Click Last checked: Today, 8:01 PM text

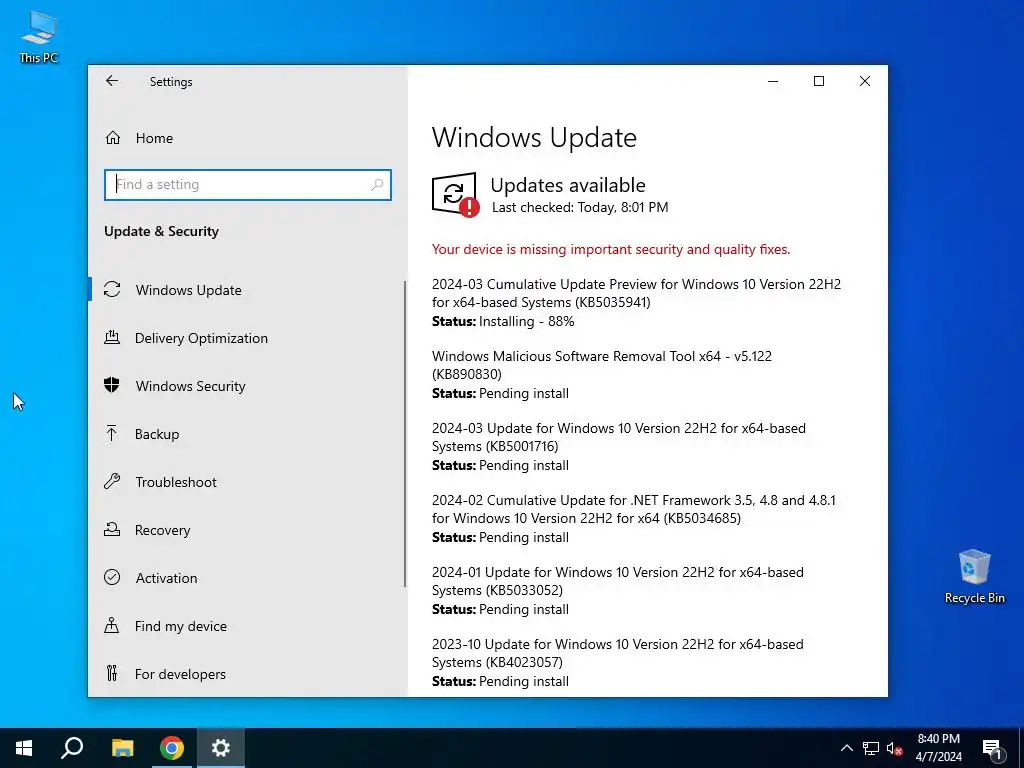[x=580, y=208]
